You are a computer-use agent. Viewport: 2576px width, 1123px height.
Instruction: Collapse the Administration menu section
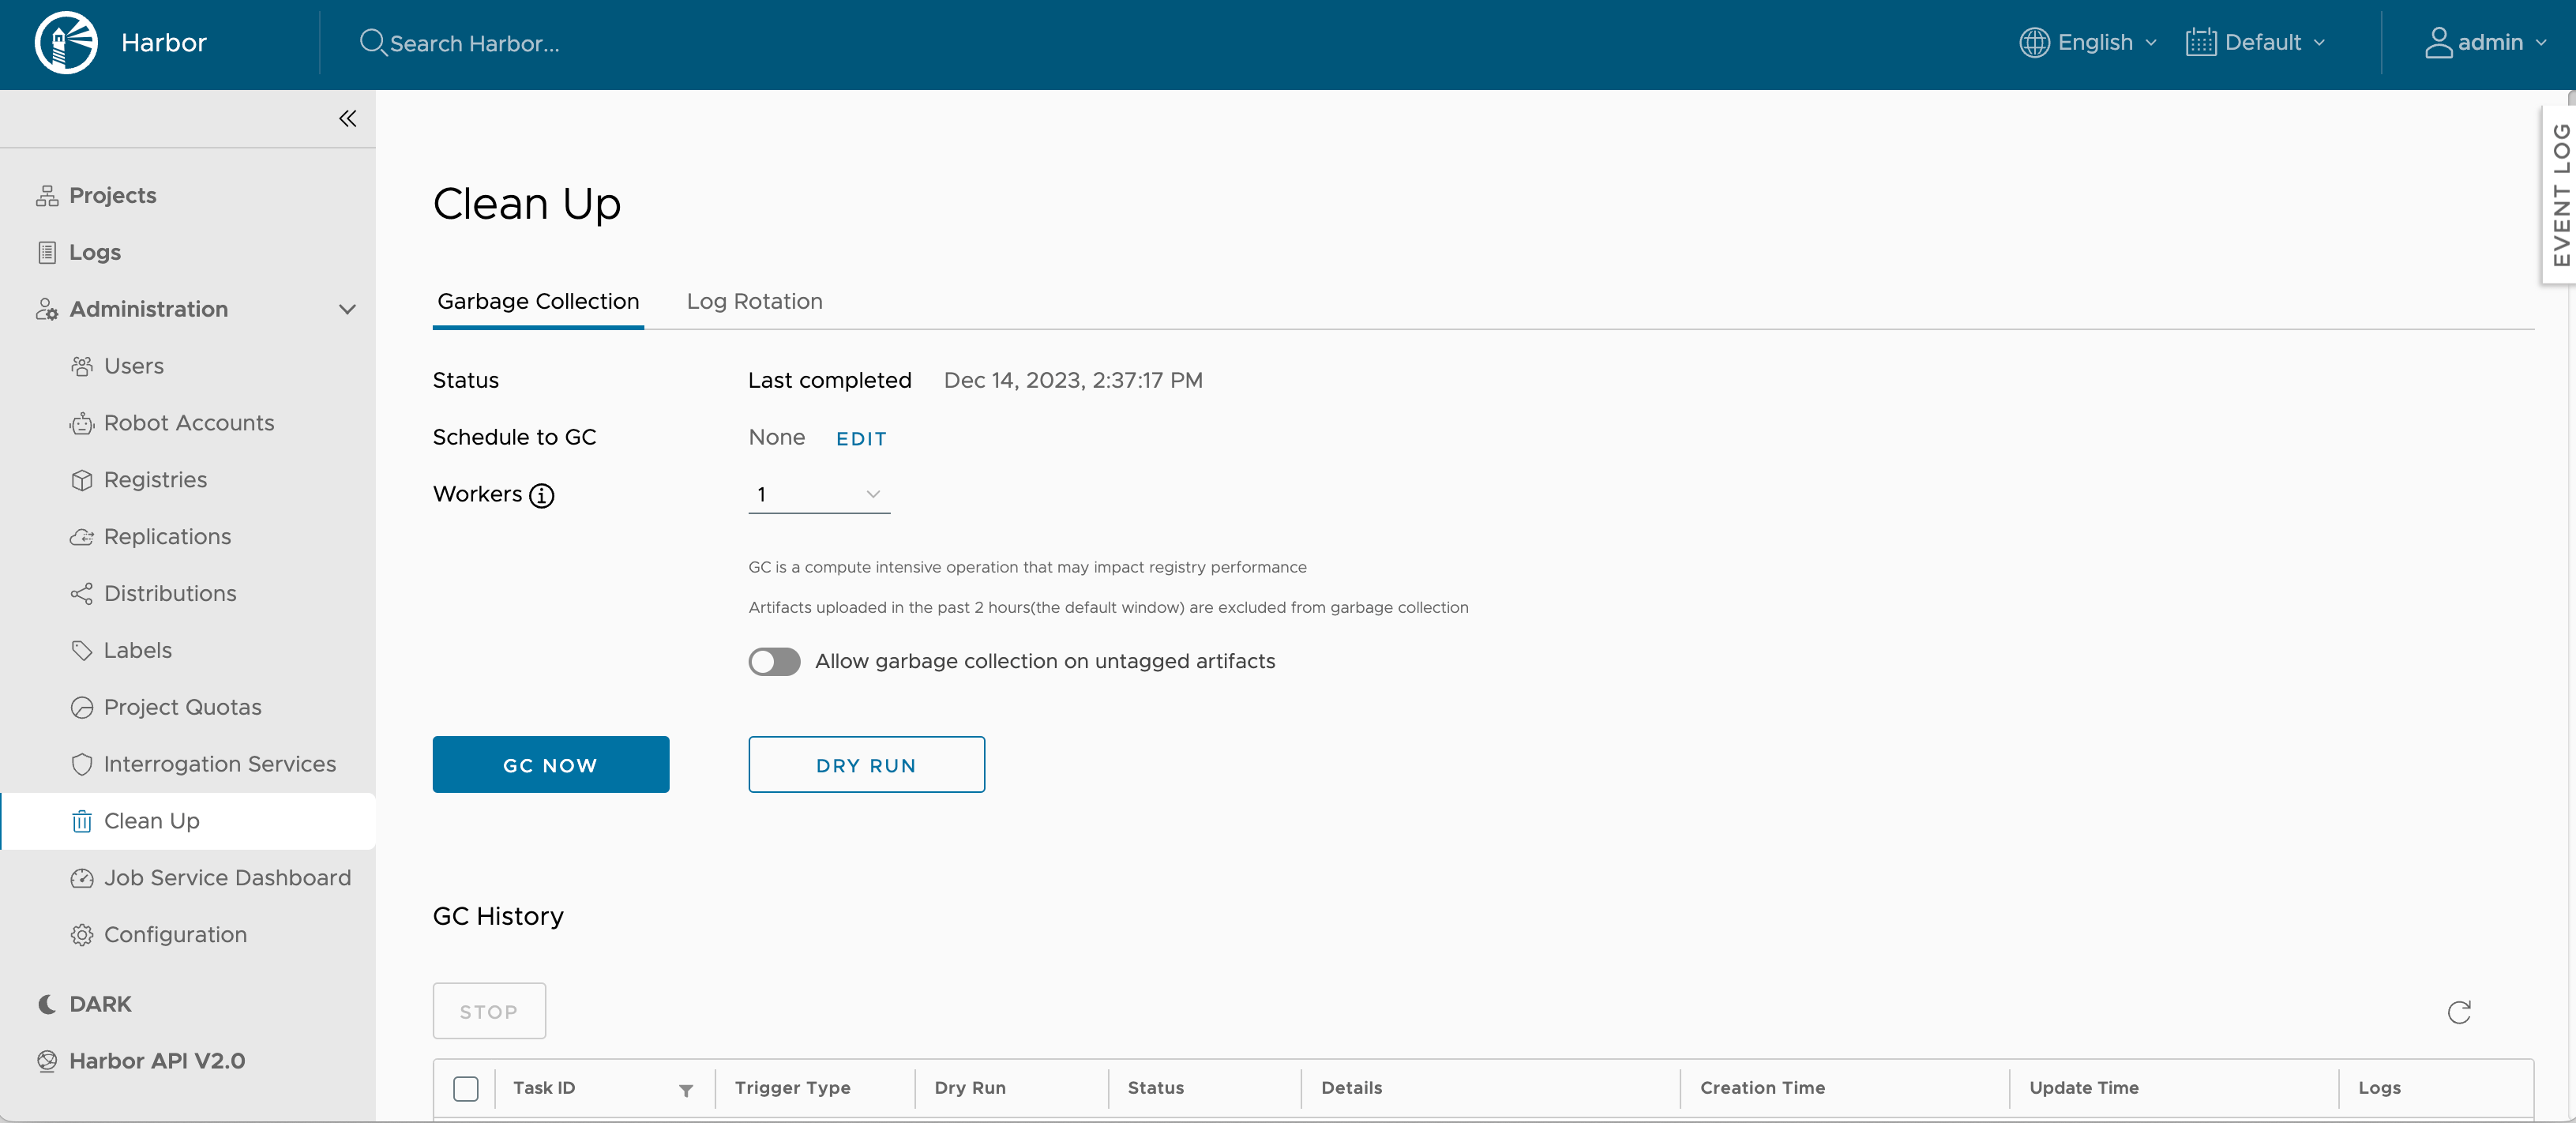(347, 309)
